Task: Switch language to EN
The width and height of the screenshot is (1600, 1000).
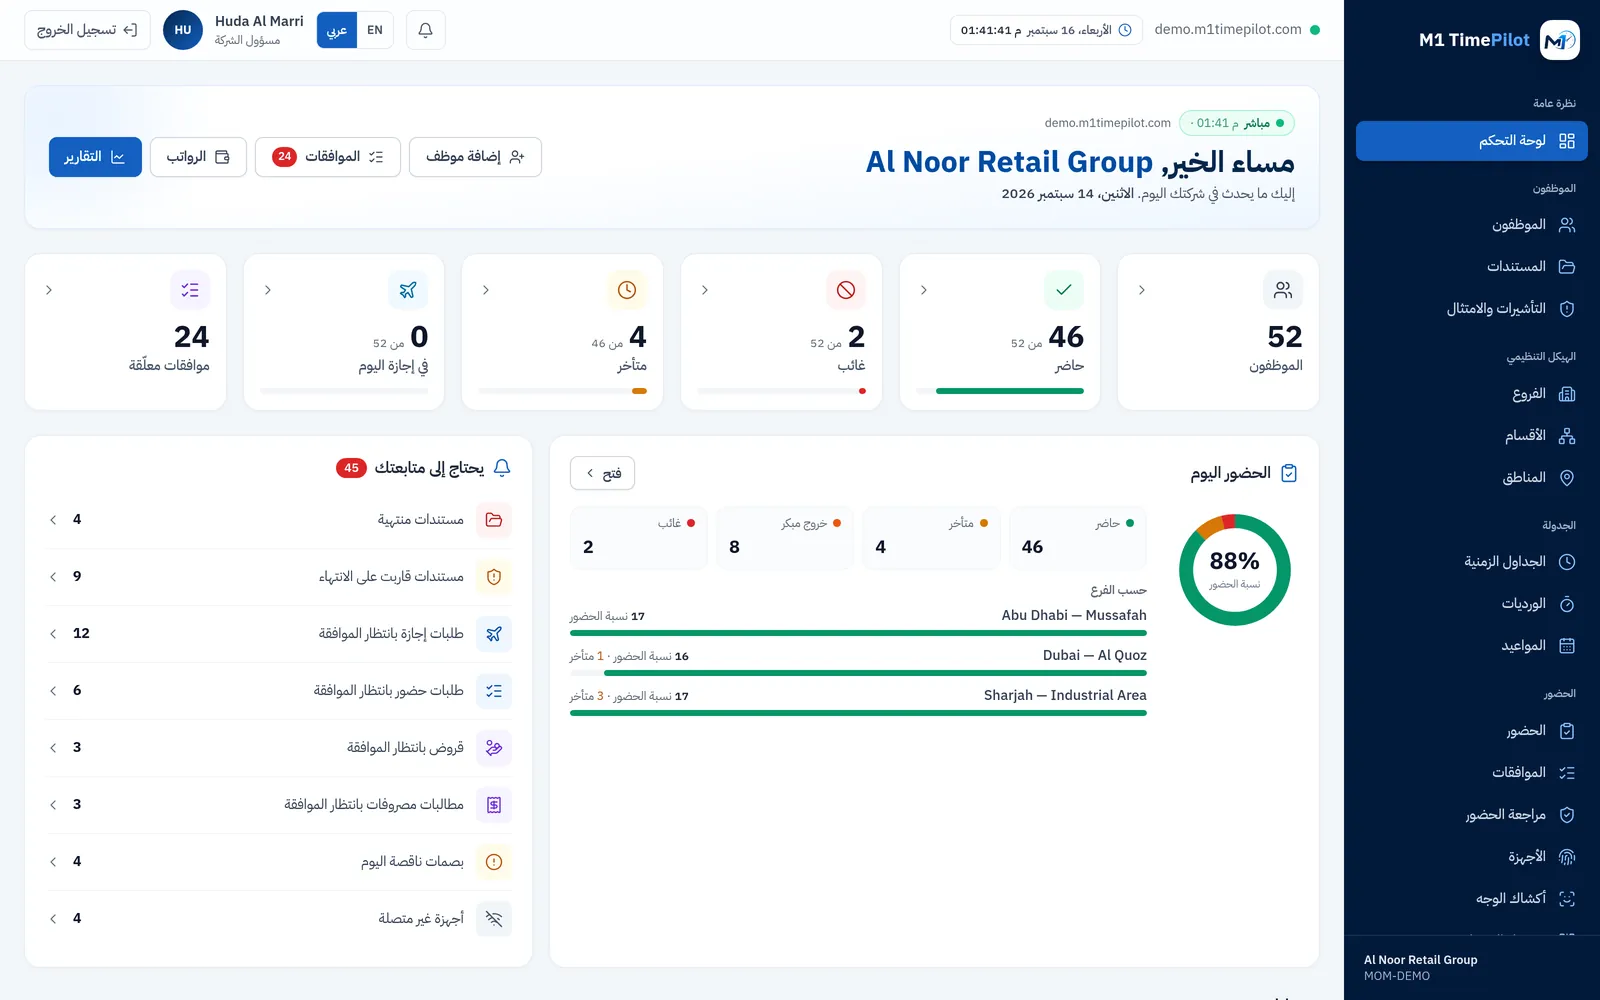Action: (375, 30)
